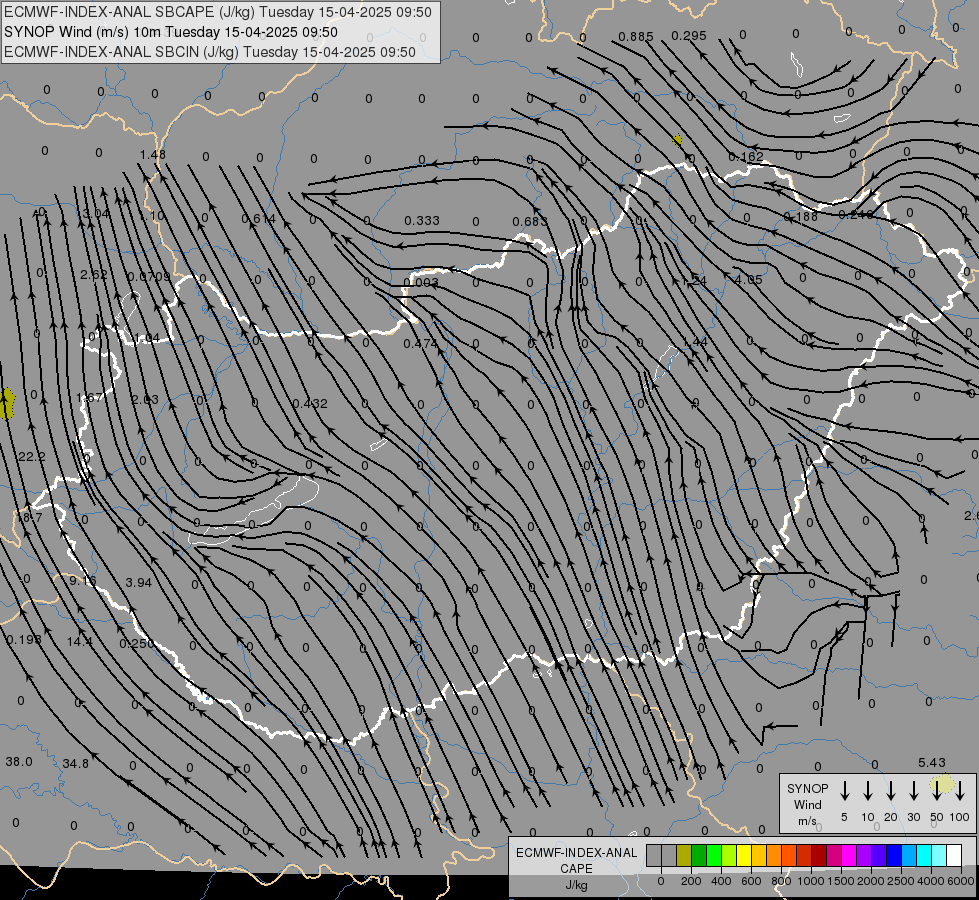979x900 pixels.
Task: Click the 0.474 value on the map
Action: [x=420, y=344]
